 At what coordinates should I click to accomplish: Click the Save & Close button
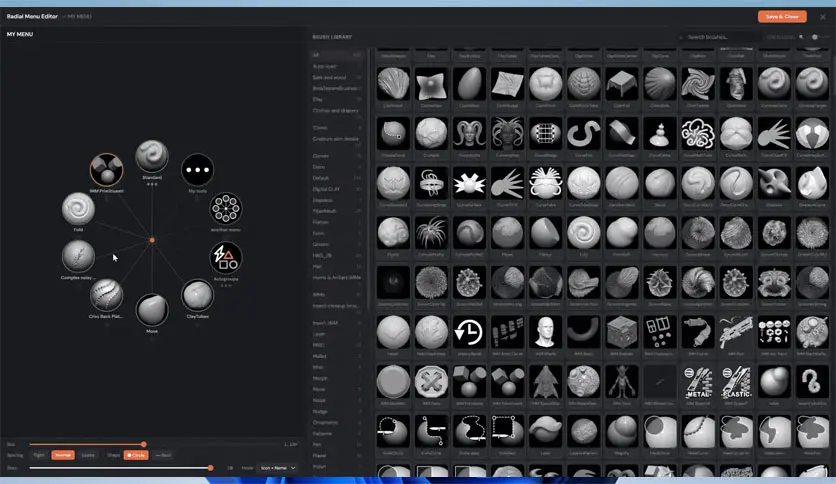(x=782, y=17)
